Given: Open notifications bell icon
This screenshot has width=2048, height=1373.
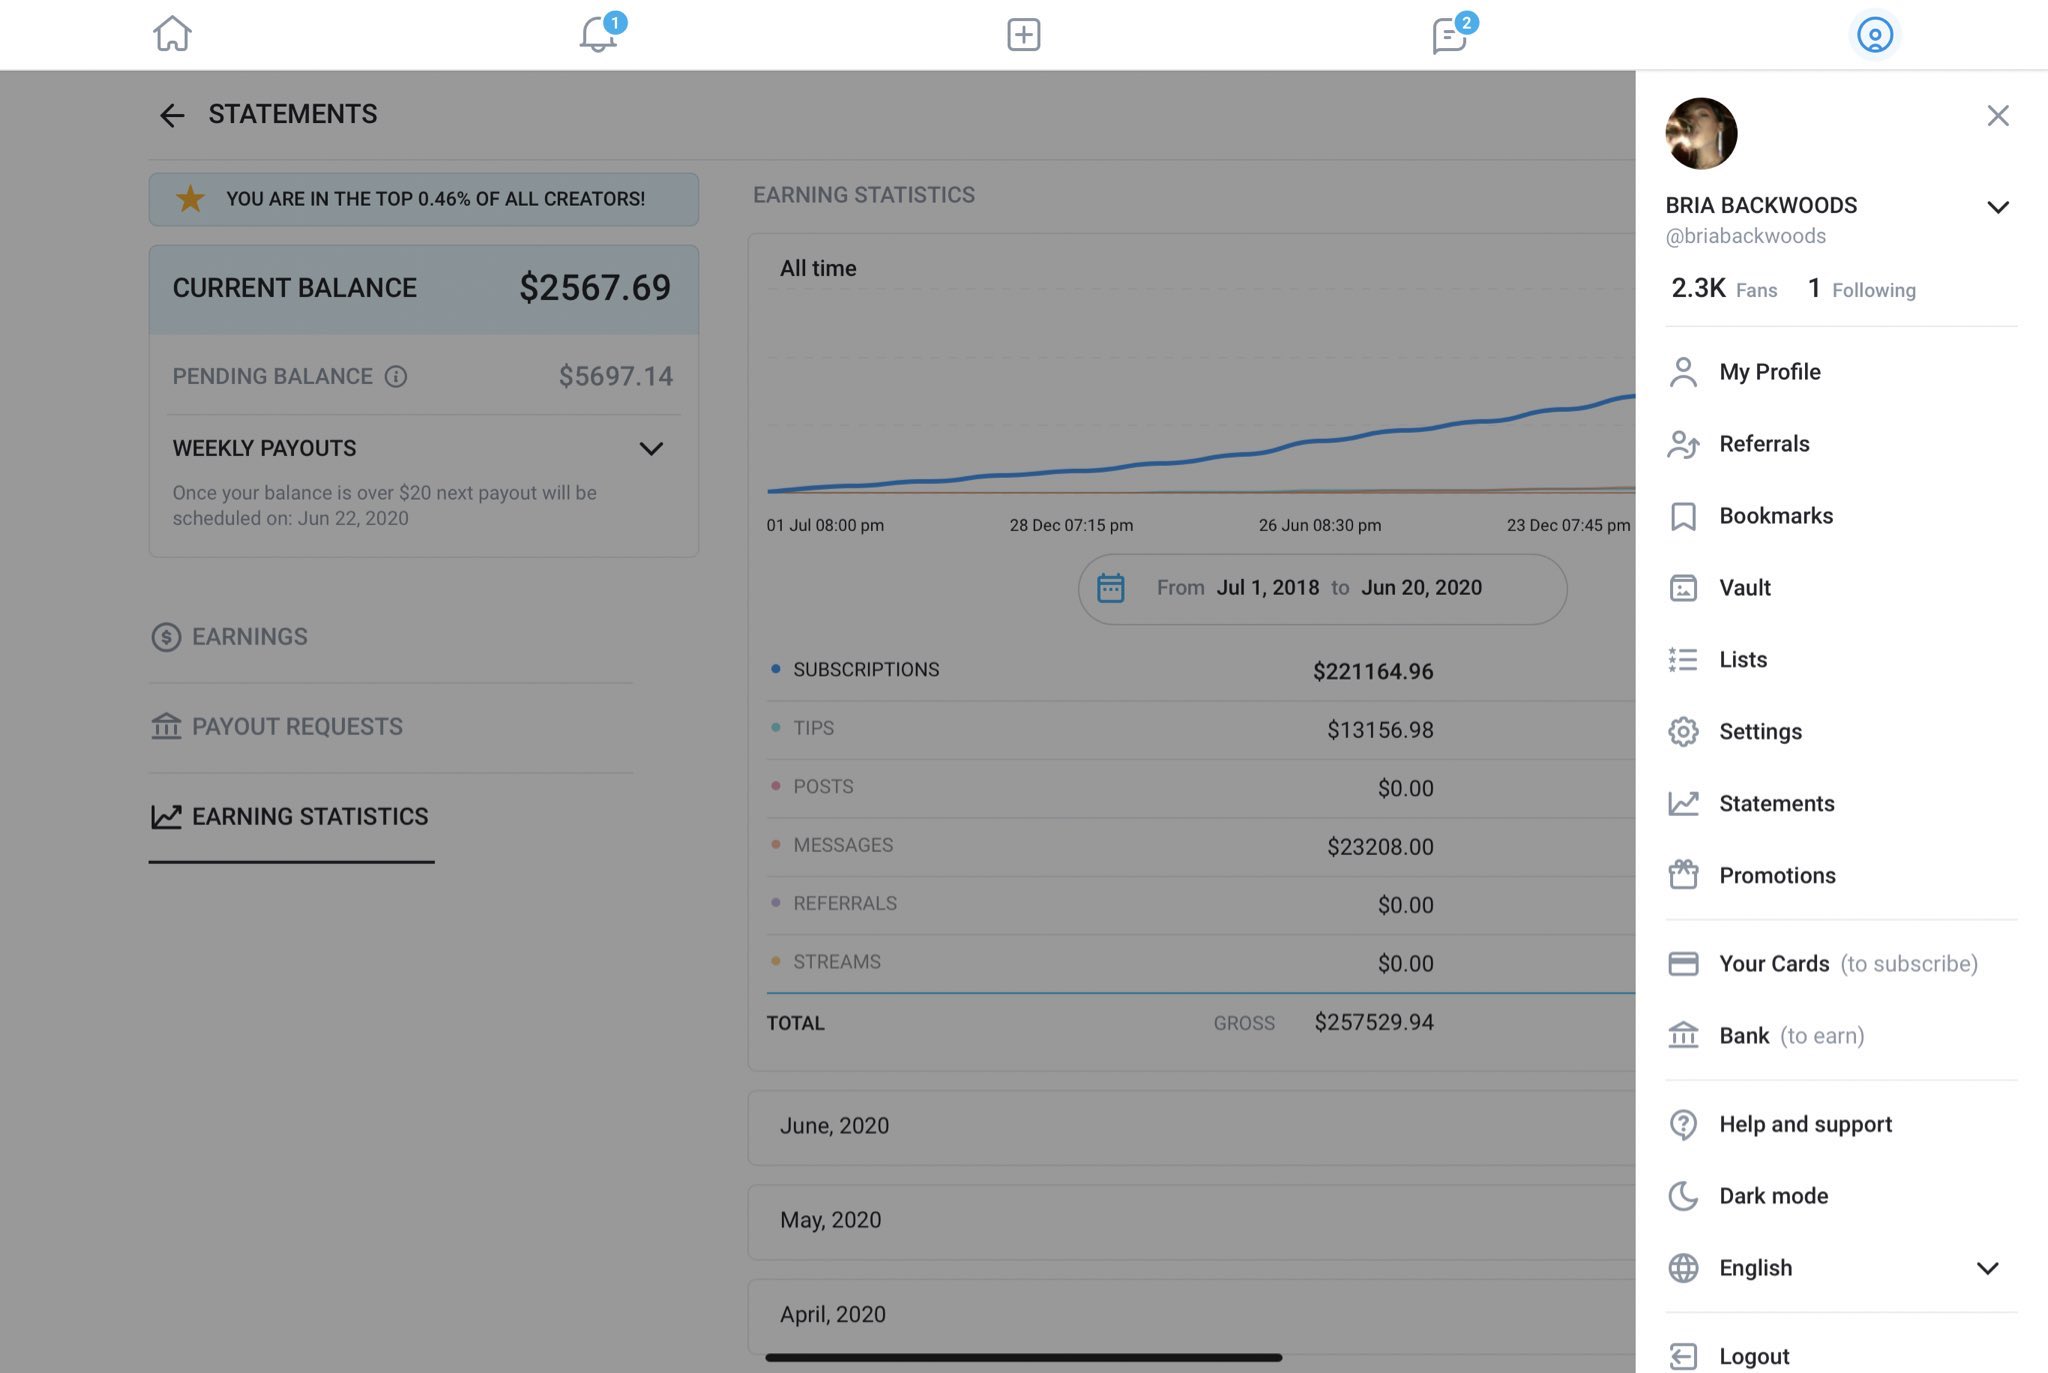Looking at the screenshot, I should click(x=598, y=34).
